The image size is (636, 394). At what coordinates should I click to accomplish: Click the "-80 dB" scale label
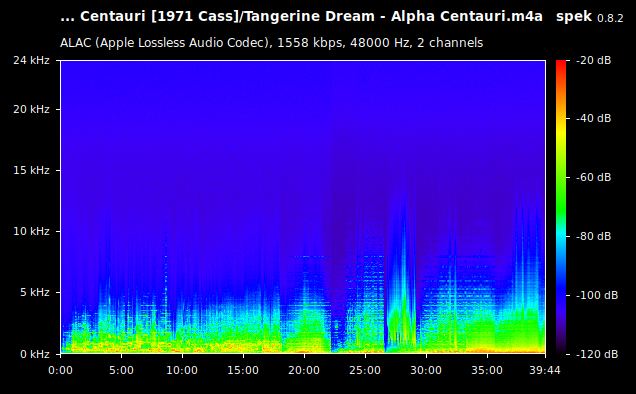tap(593, 236)
